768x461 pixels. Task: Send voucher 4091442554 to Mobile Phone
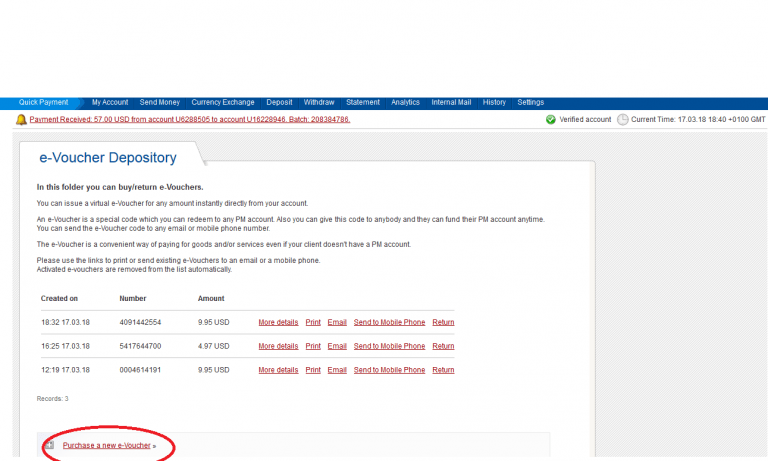(x=389, y=322)
